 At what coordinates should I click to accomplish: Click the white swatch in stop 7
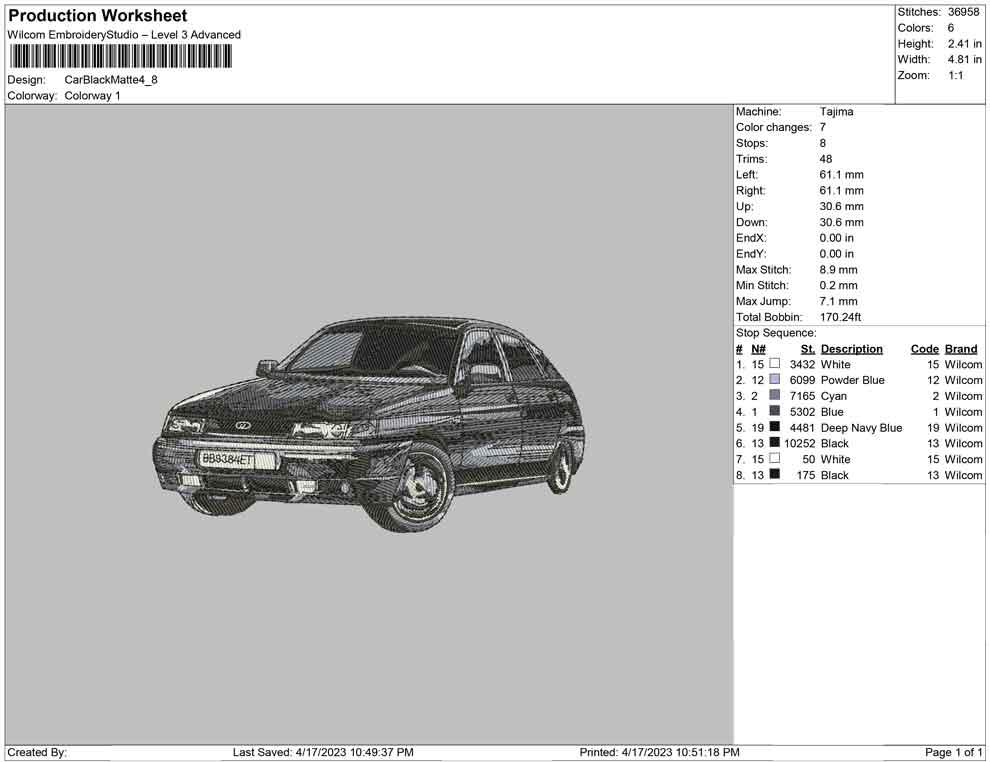pyautogui.click(x=775, y=458)
